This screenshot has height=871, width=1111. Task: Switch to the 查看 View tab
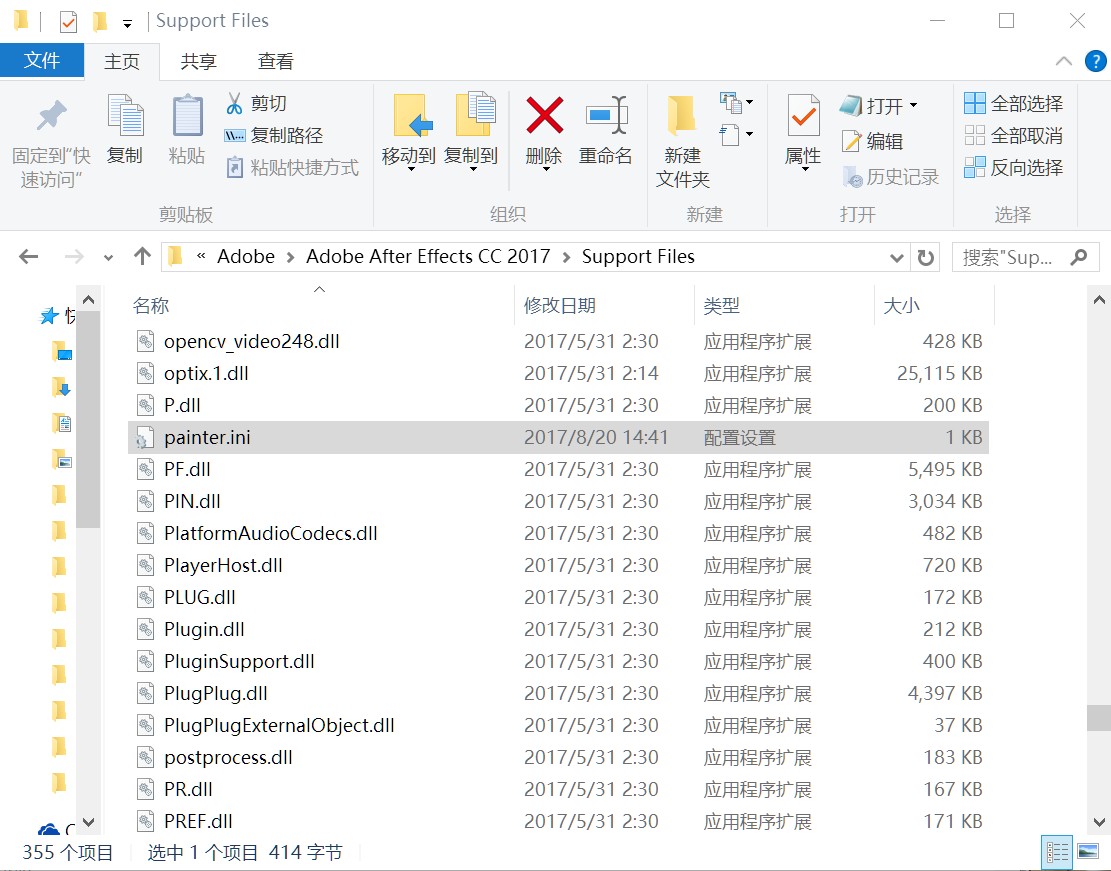click(x=276, y=62)
